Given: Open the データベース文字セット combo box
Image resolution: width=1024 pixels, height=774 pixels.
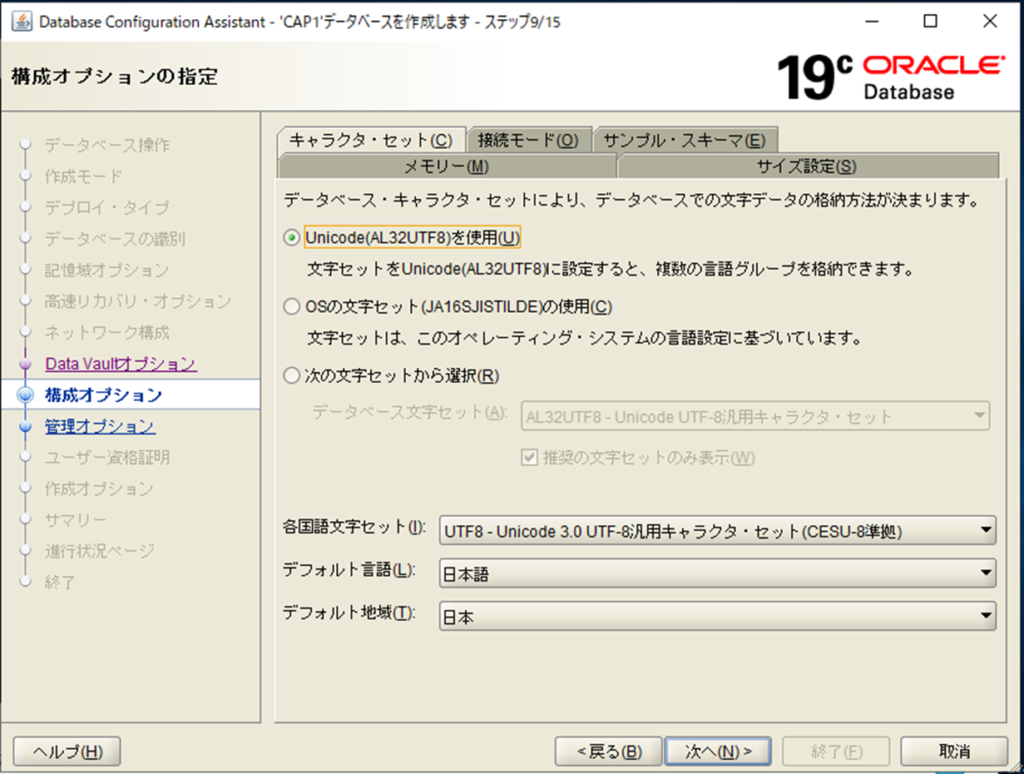Looking at the screenshot, I should 755,417.
